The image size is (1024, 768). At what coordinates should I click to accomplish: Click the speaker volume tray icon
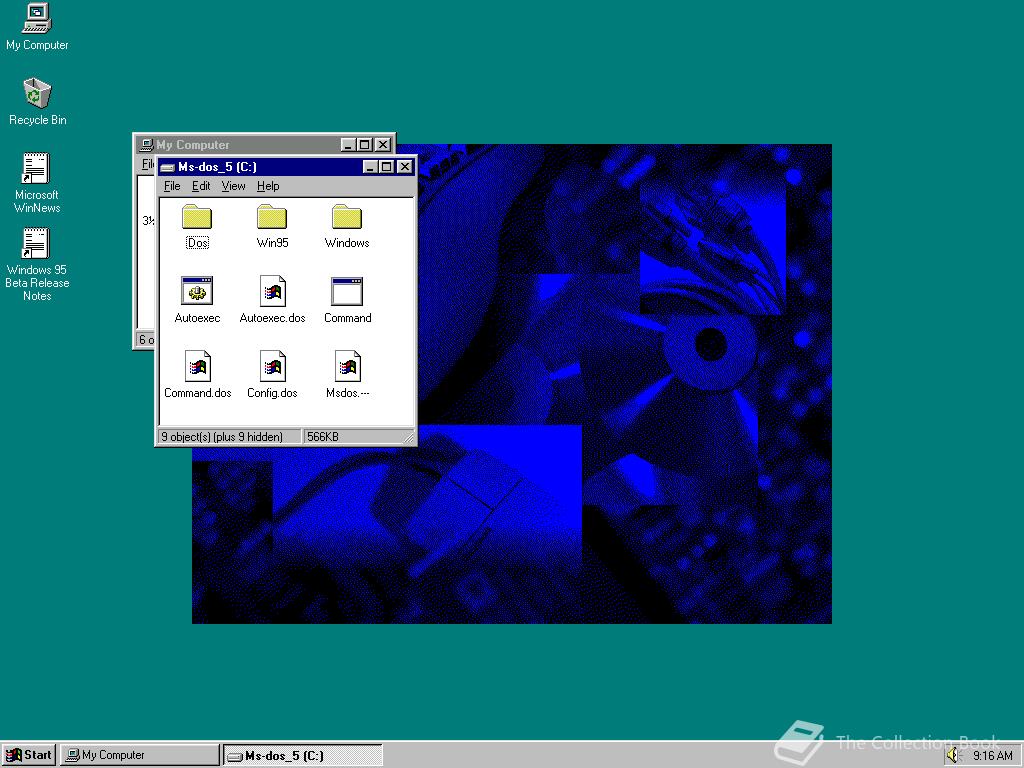point(953,755)
